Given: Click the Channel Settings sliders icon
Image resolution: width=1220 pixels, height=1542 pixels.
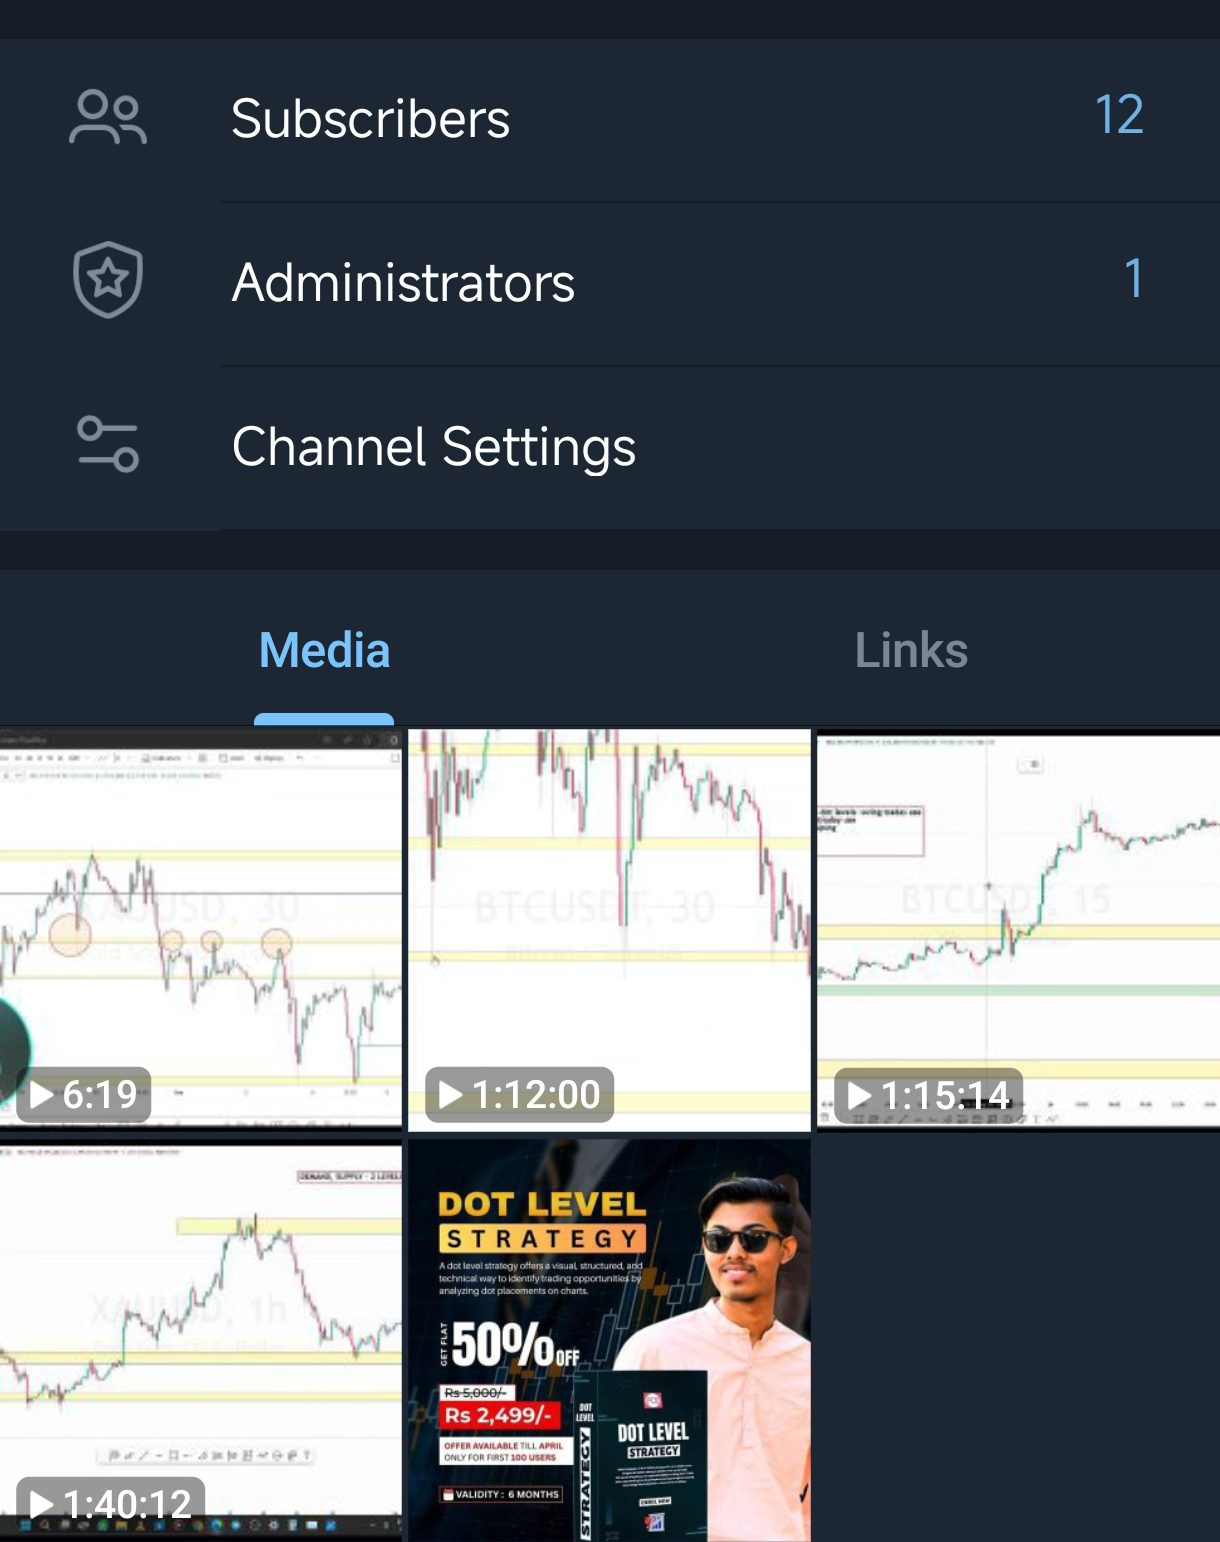Looking at the screenshot, I should click(x=108, y=447).
